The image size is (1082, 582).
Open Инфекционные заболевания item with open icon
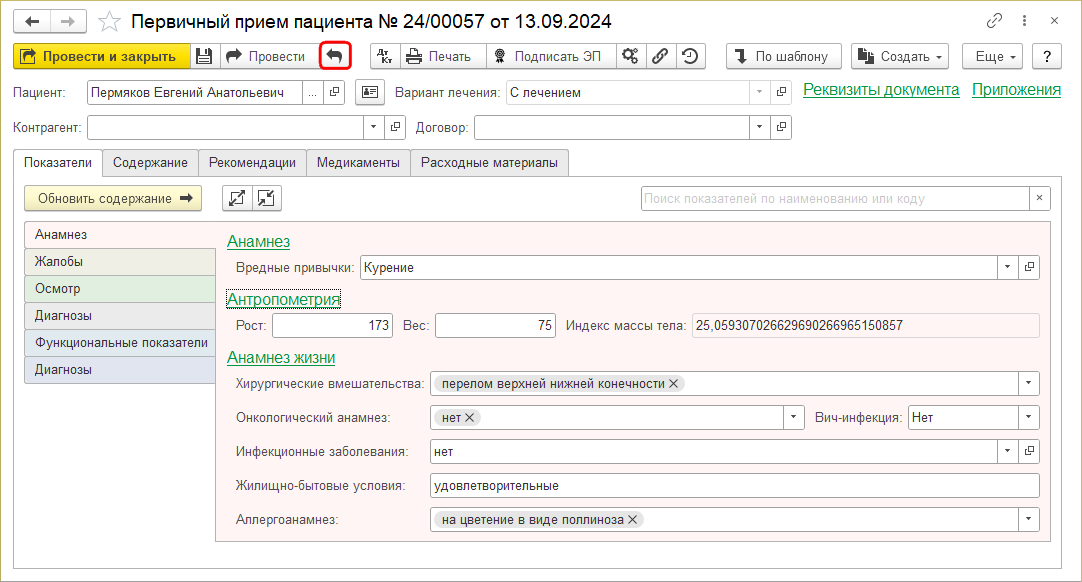1029,451
